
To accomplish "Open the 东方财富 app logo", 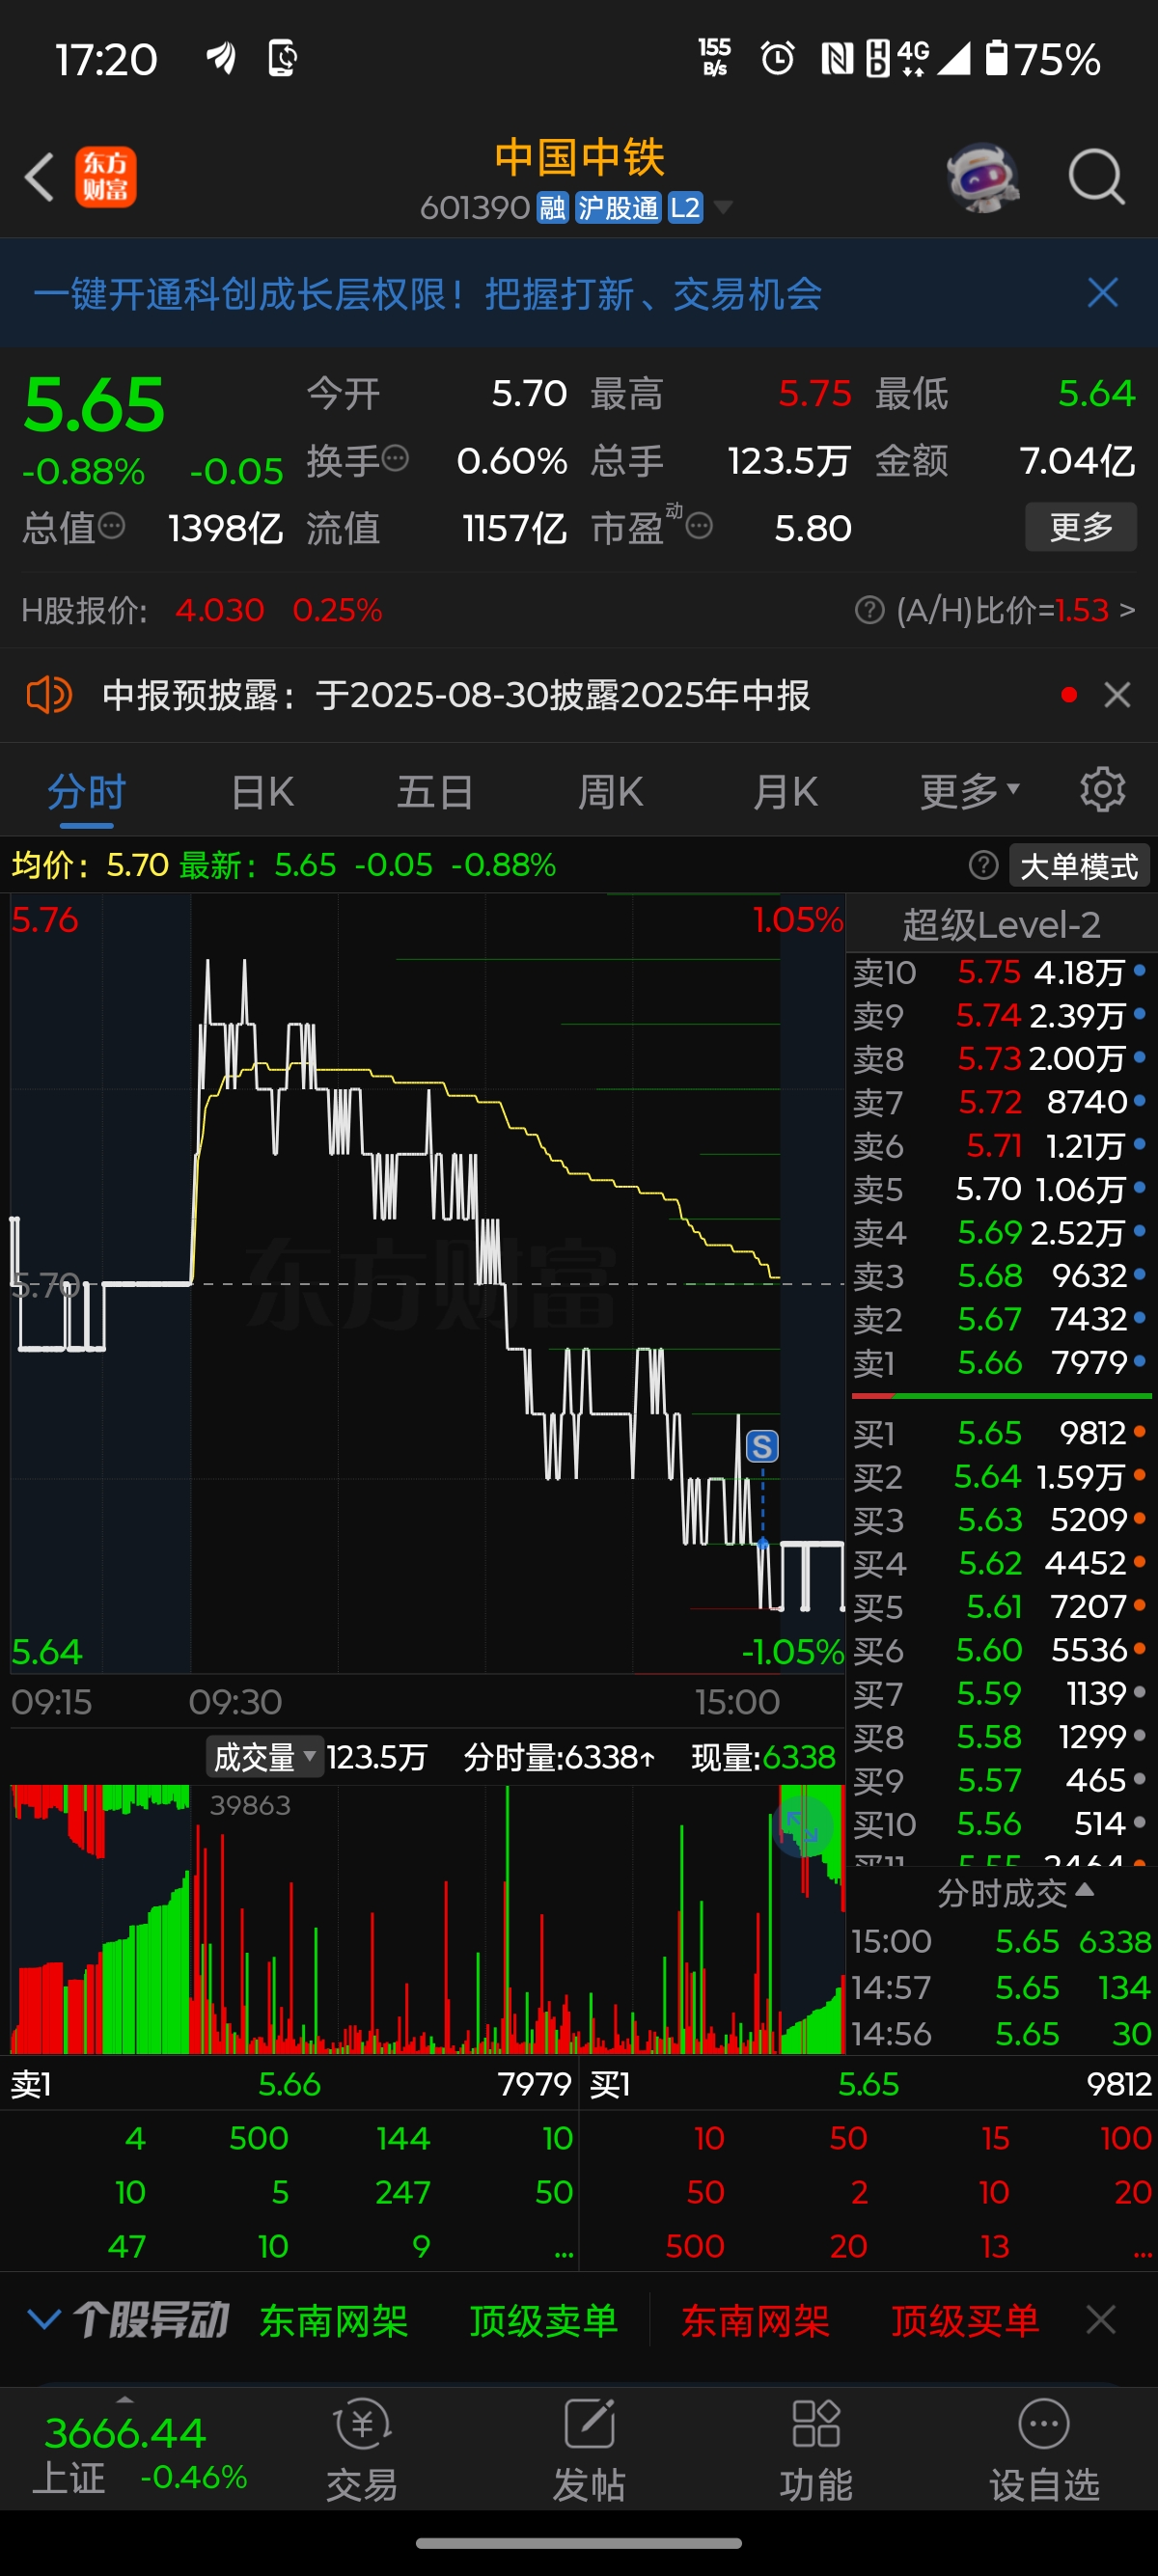I will point(105,178).
